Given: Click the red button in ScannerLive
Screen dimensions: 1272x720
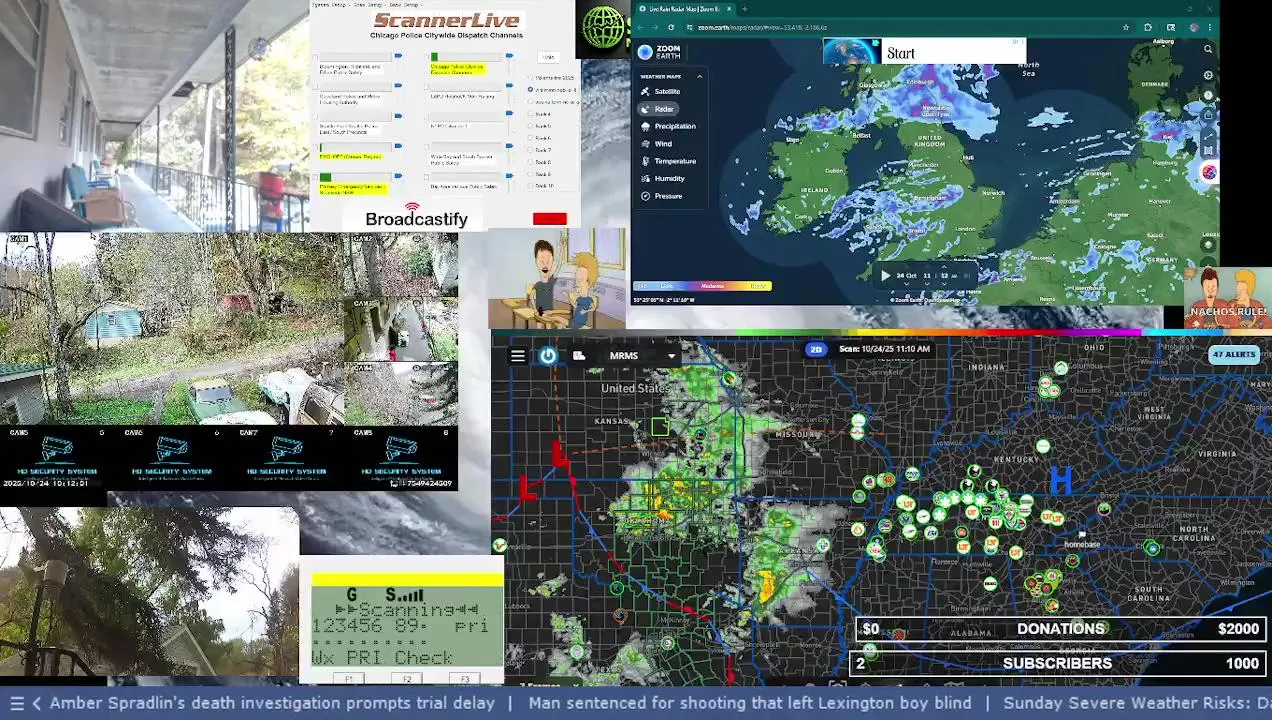Looking at the screenshot, I should click(x=550, y=219).
